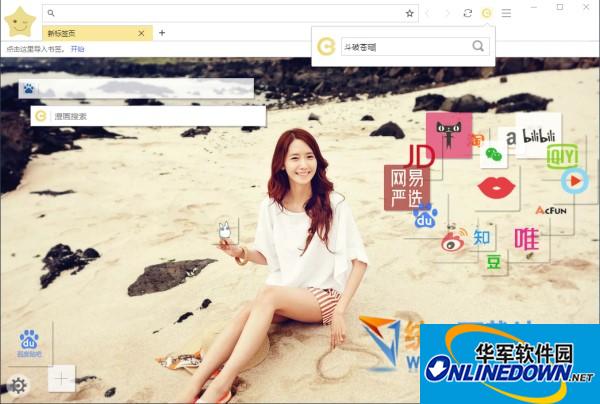Open the hamburger main menu
Screen dimensions: 600x404
(x=506, y=13)
